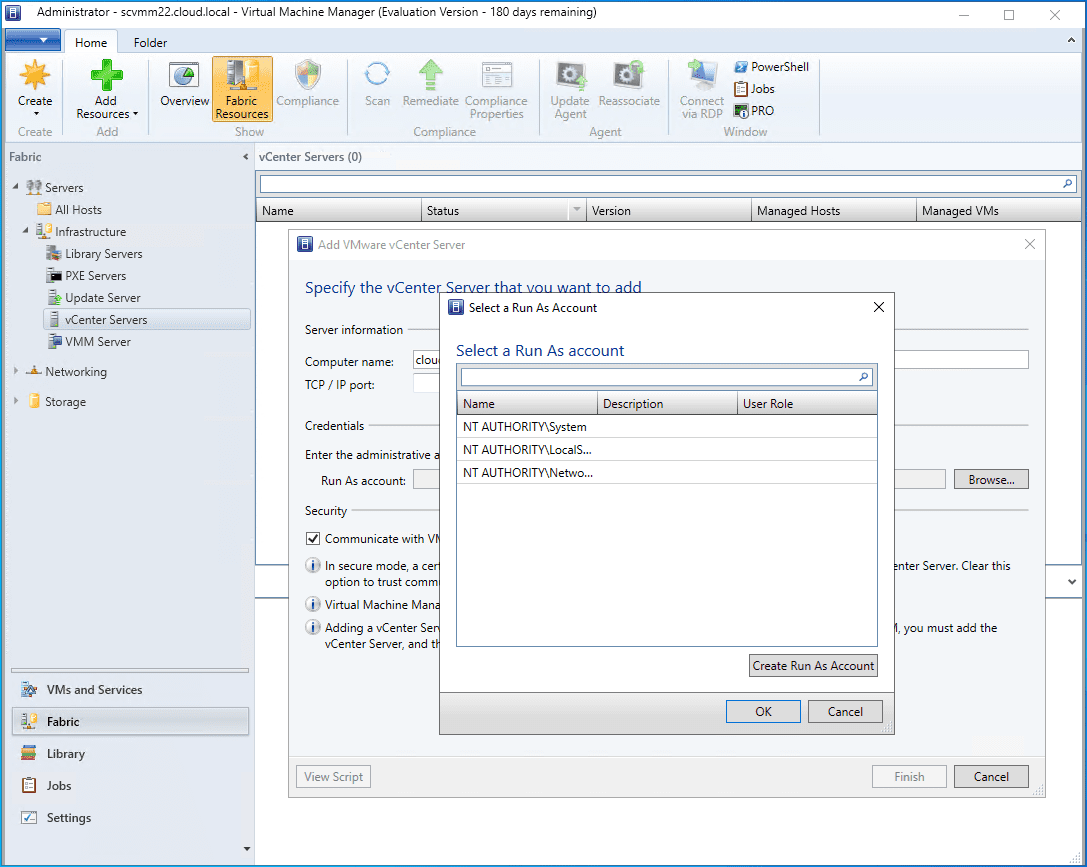
Task: Expand the Networking tree node
Action: coord(16,372)
